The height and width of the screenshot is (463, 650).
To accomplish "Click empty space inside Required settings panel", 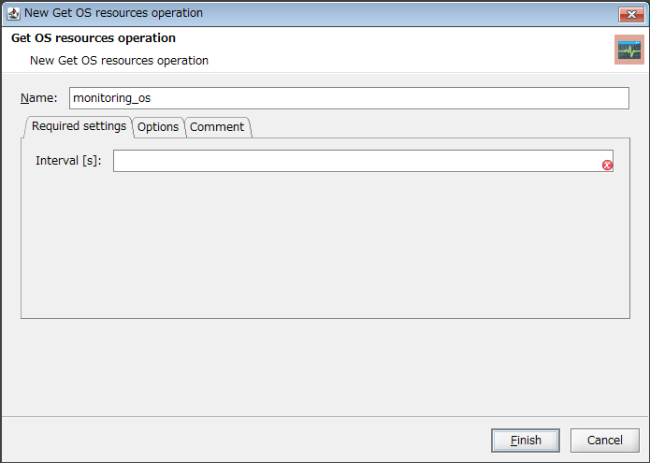I will tap(325, 250).
